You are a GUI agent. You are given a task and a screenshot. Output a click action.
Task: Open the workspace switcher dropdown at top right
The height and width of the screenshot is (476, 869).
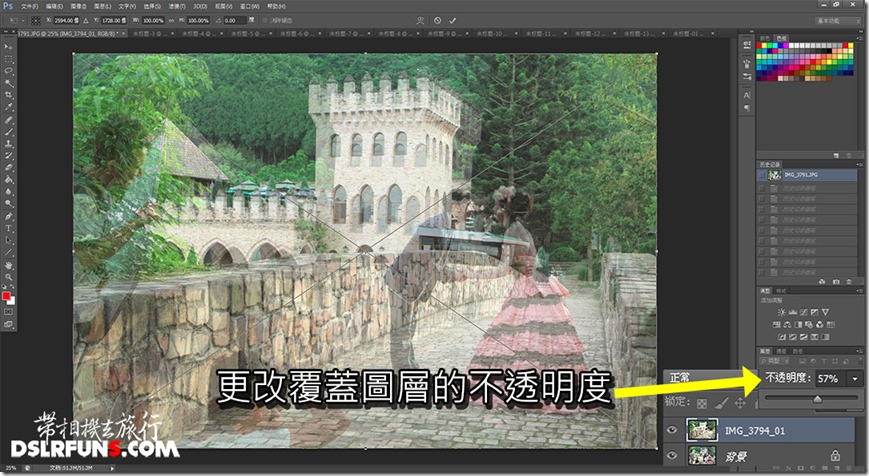coord(828,20)
